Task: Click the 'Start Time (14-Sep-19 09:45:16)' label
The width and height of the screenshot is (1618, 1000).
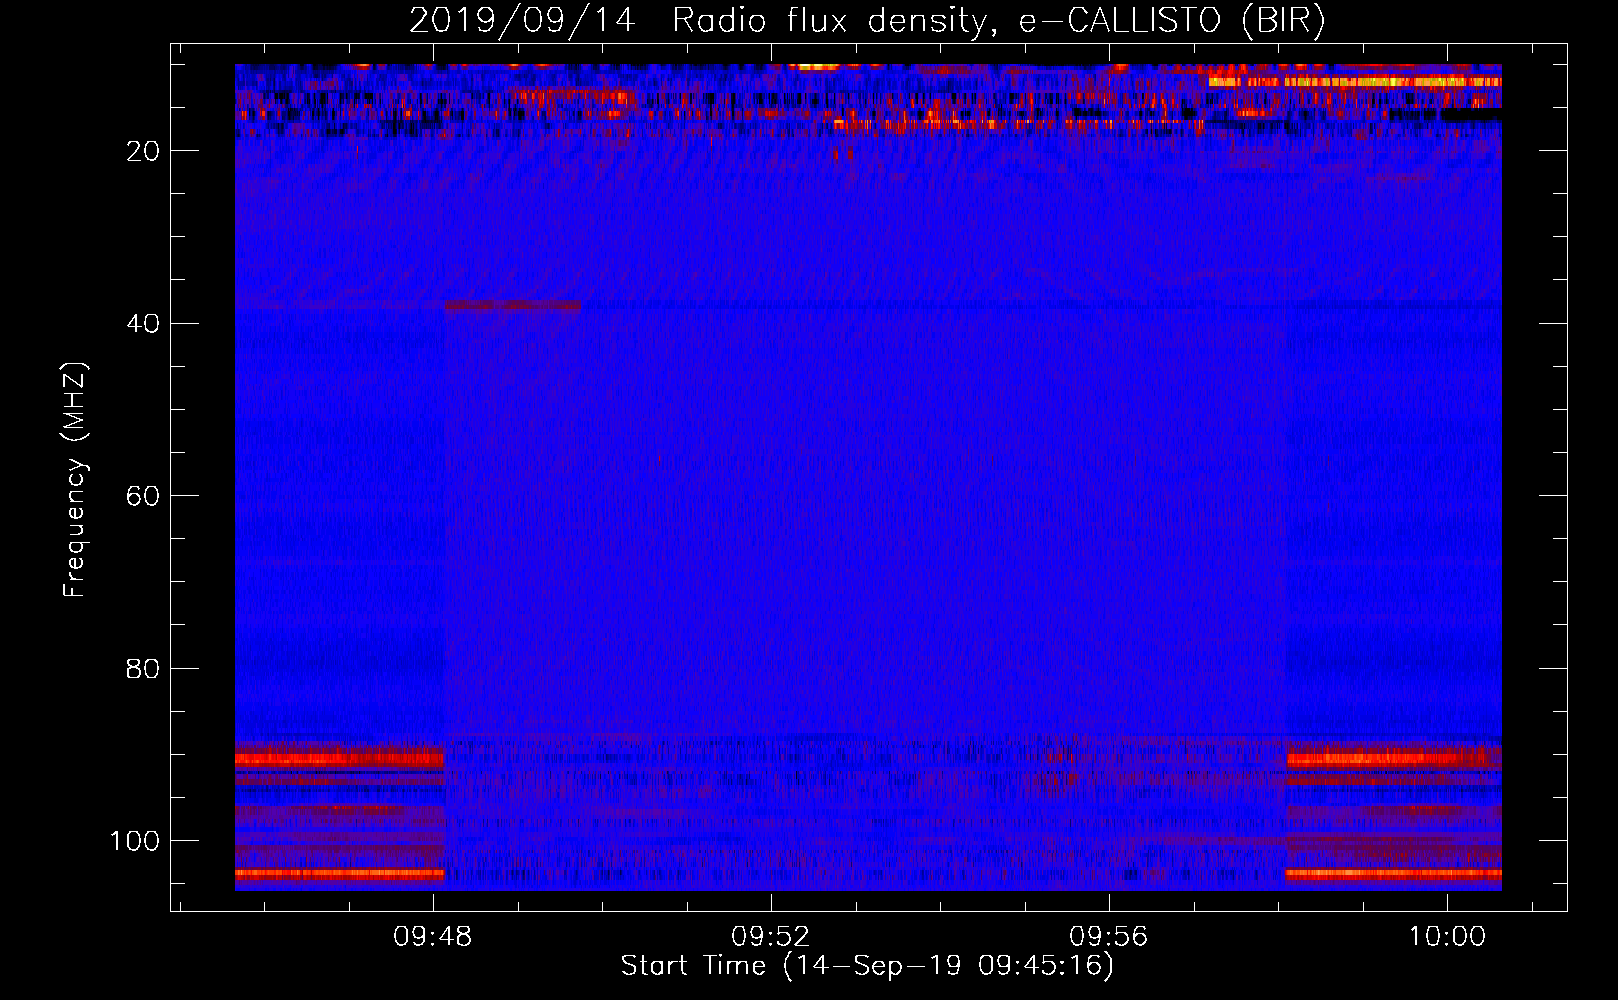Action: click(x=867, y=966)
